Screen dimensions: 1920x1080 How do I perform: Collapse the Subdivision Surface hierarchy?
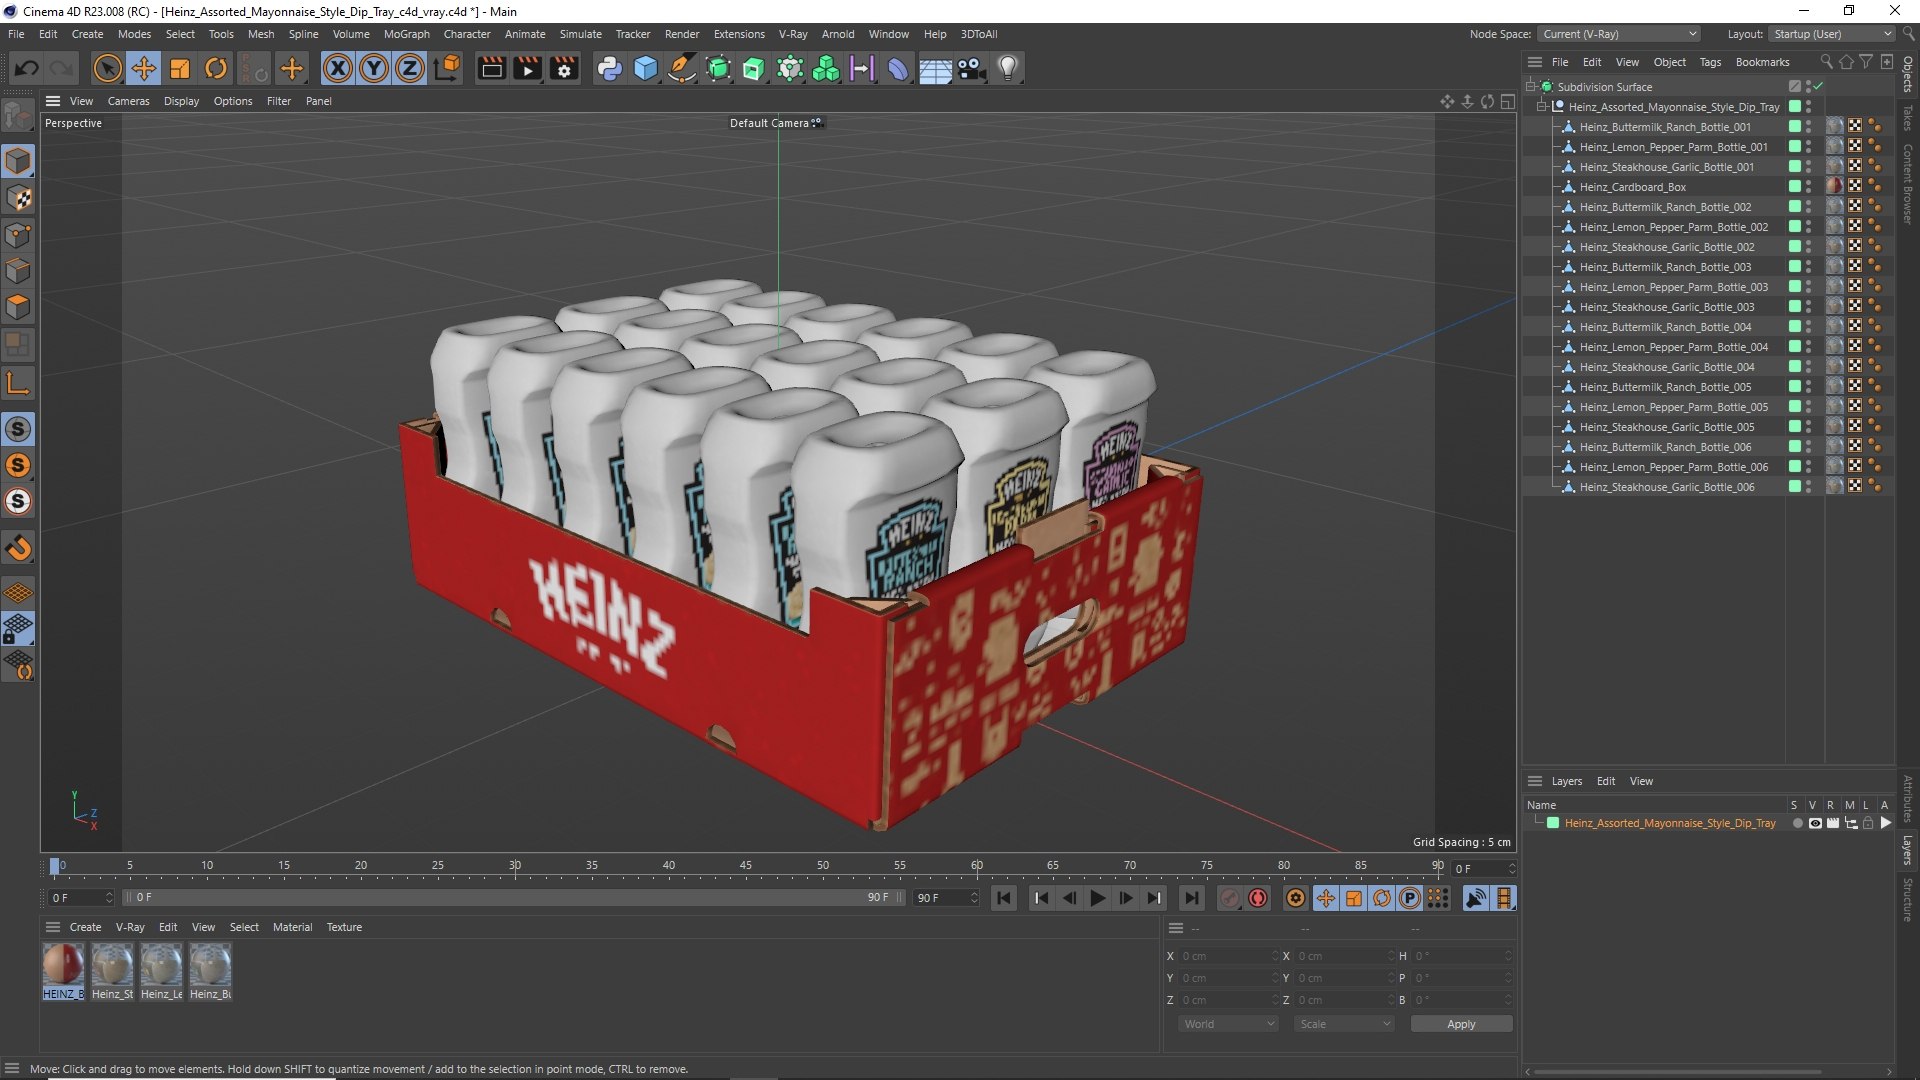coord(1530,87)
